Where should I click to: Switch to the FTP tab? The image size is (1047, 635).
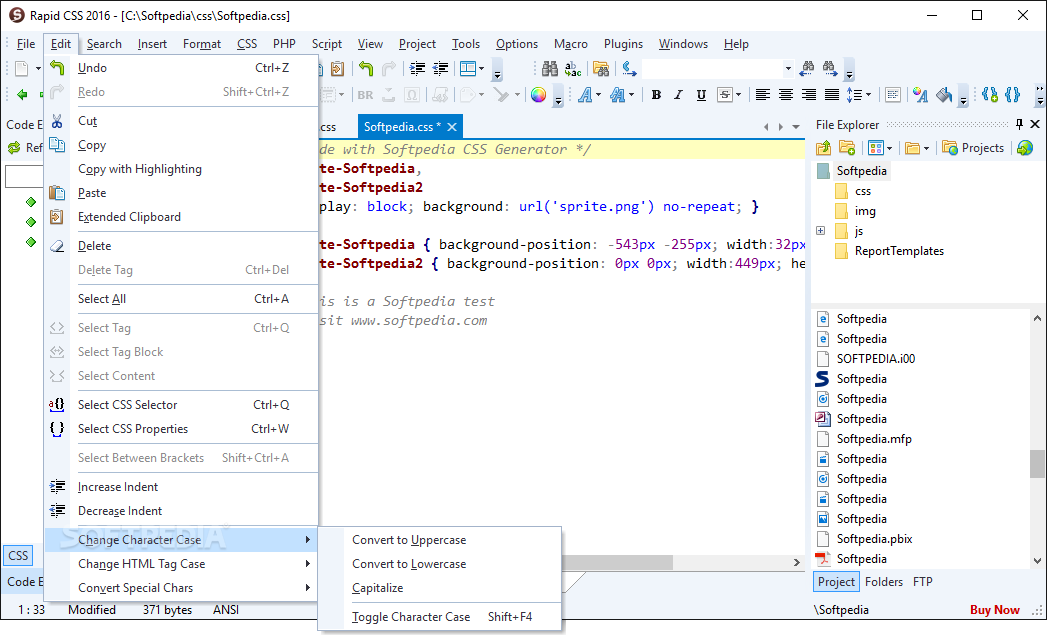pyautogui.click(x=923, y=582)
